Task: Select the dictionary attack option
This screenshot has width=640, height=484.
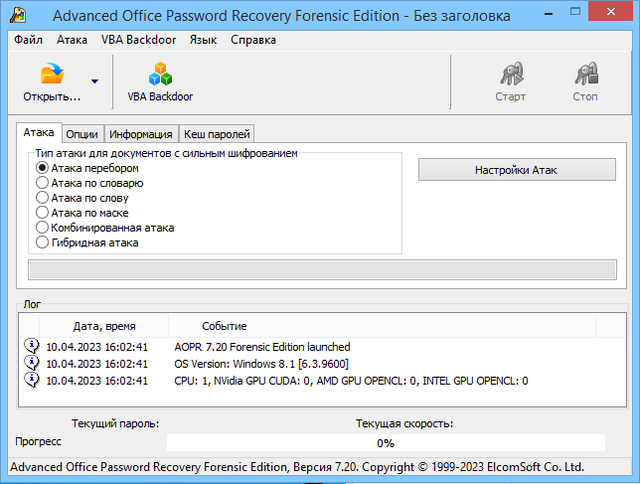Action: coord(42,183)
